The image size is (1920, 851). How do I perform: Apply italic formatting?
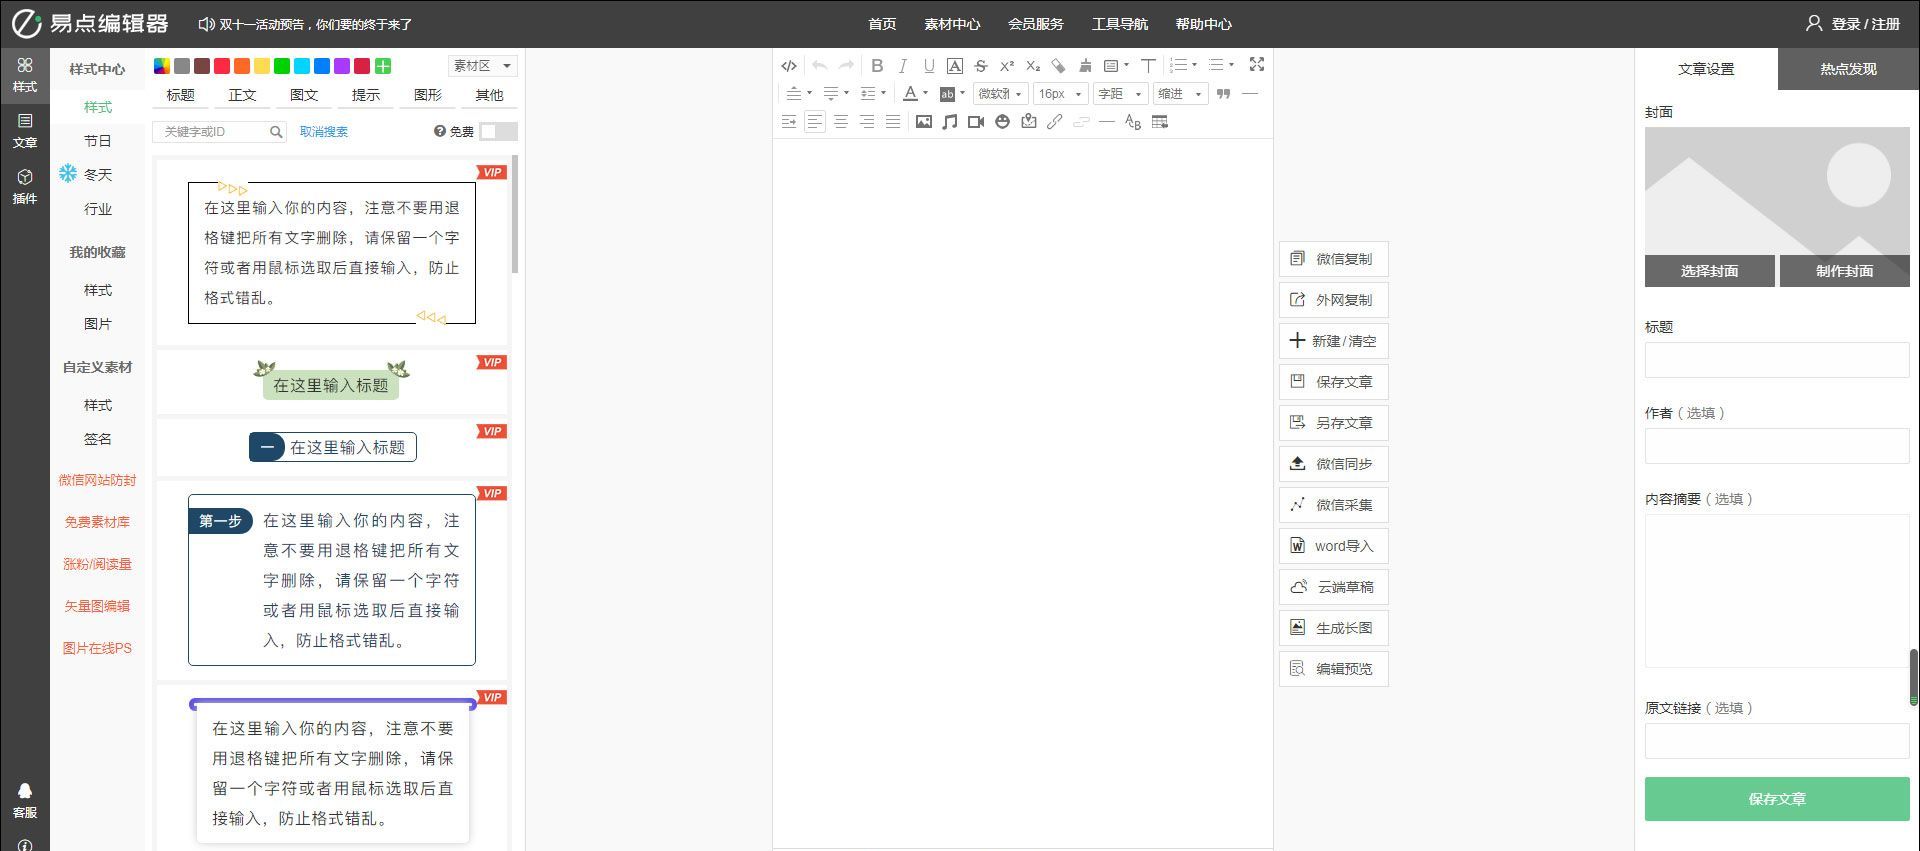[903, 66]
